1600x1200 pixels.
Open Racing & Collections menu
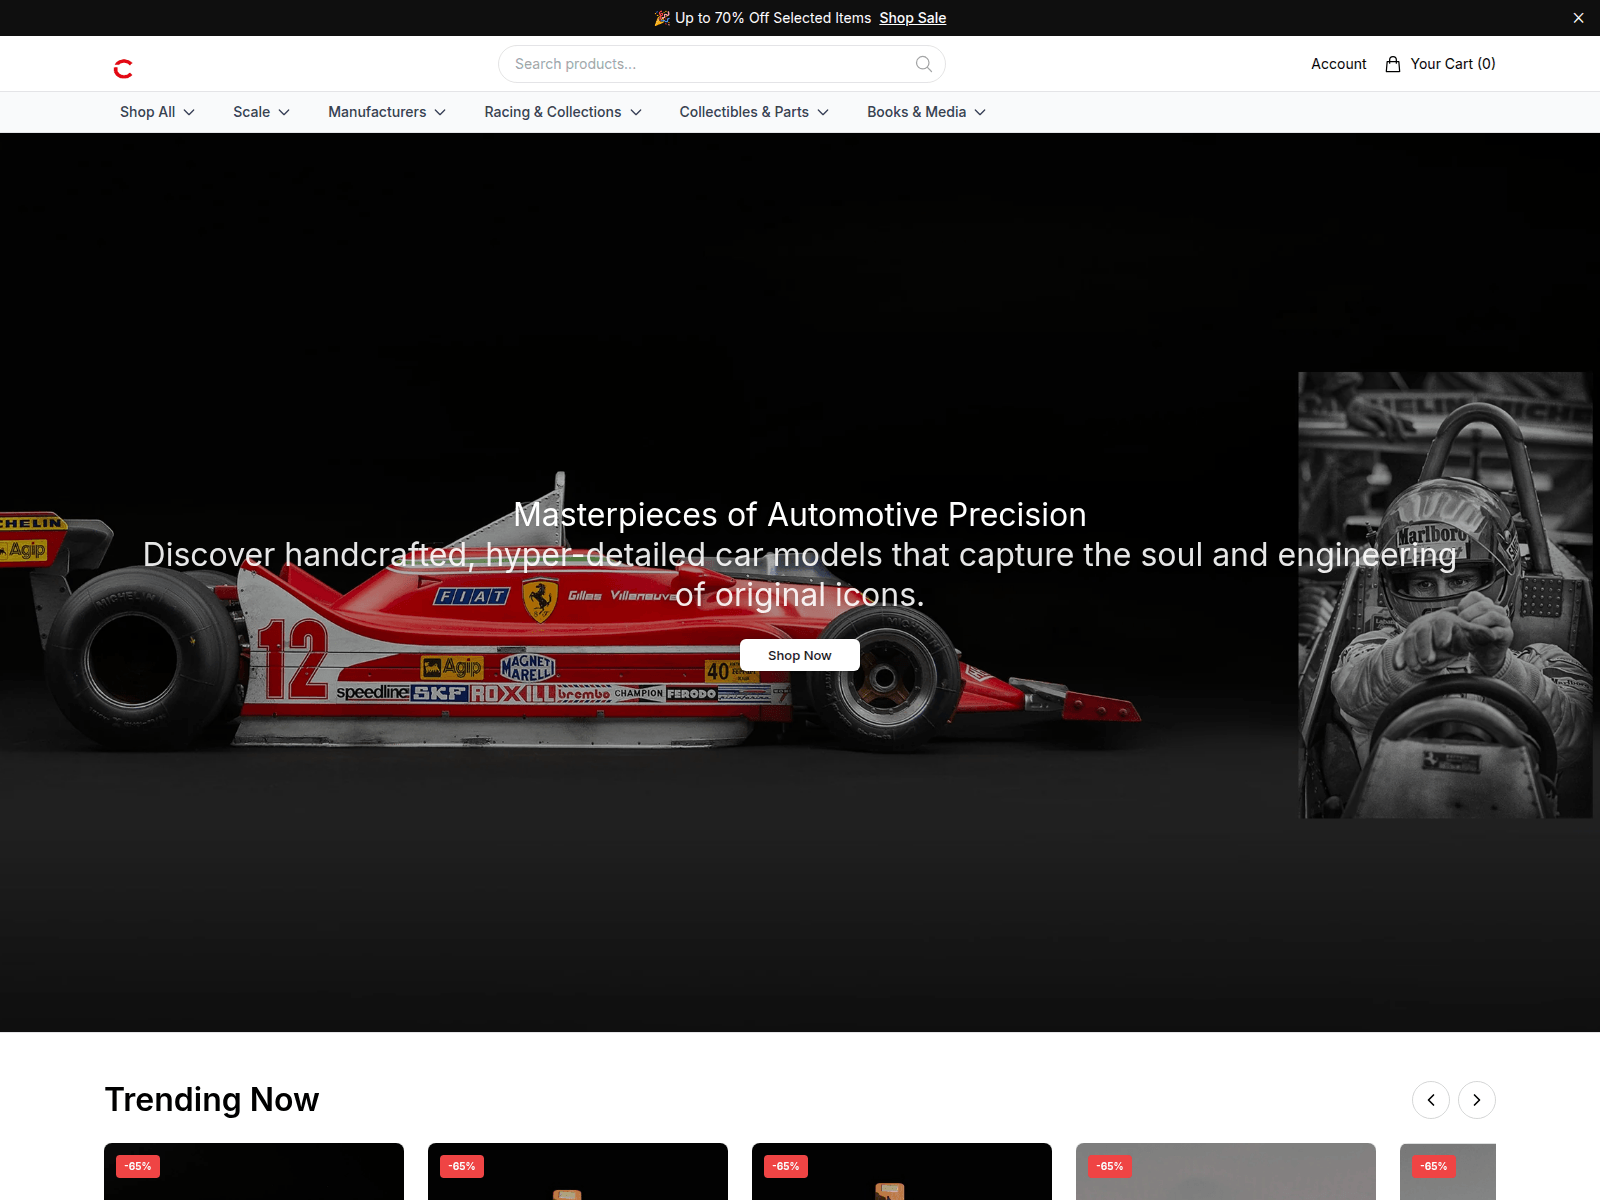pyautogui.click(x=563, y=112)
